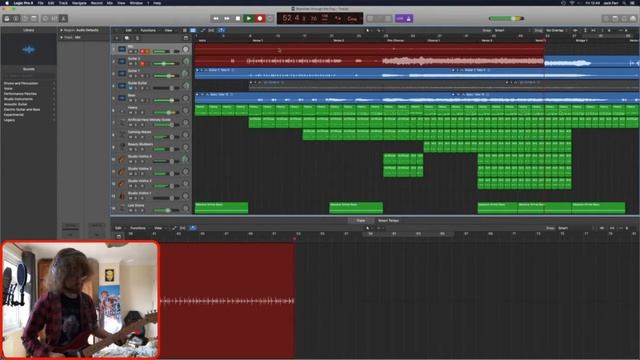
Task: Click the waveform zoom icon in Tracks area
Action: (575, 30)
